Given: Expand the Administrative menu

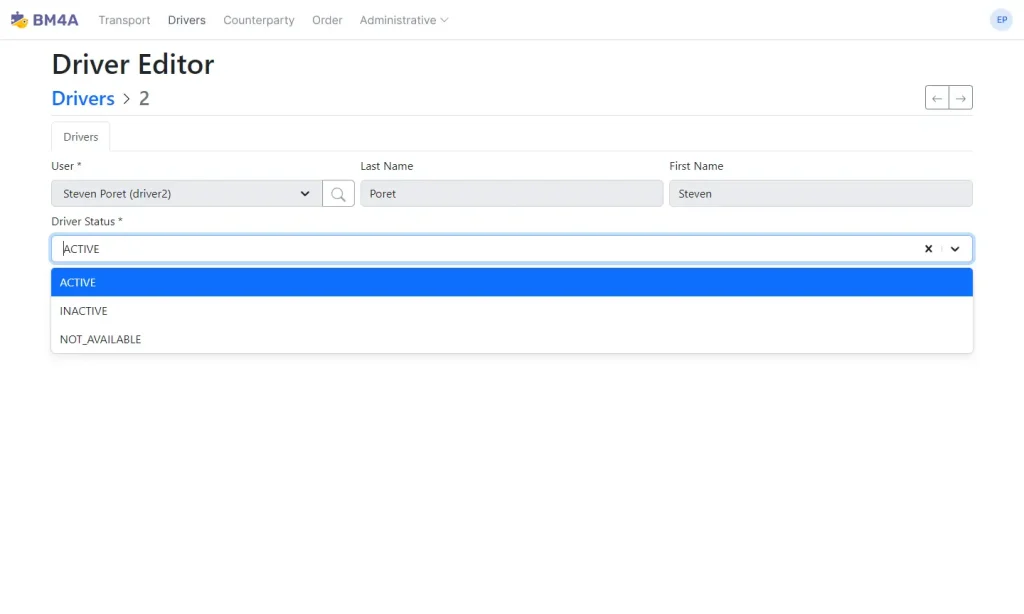Looking at the screenshot, I should click(404, 20).
